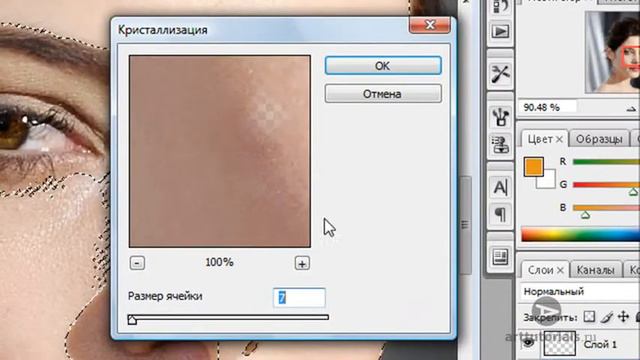Zoom in the filter preview
The image size is (640, 360).
(x=302, y=264)
